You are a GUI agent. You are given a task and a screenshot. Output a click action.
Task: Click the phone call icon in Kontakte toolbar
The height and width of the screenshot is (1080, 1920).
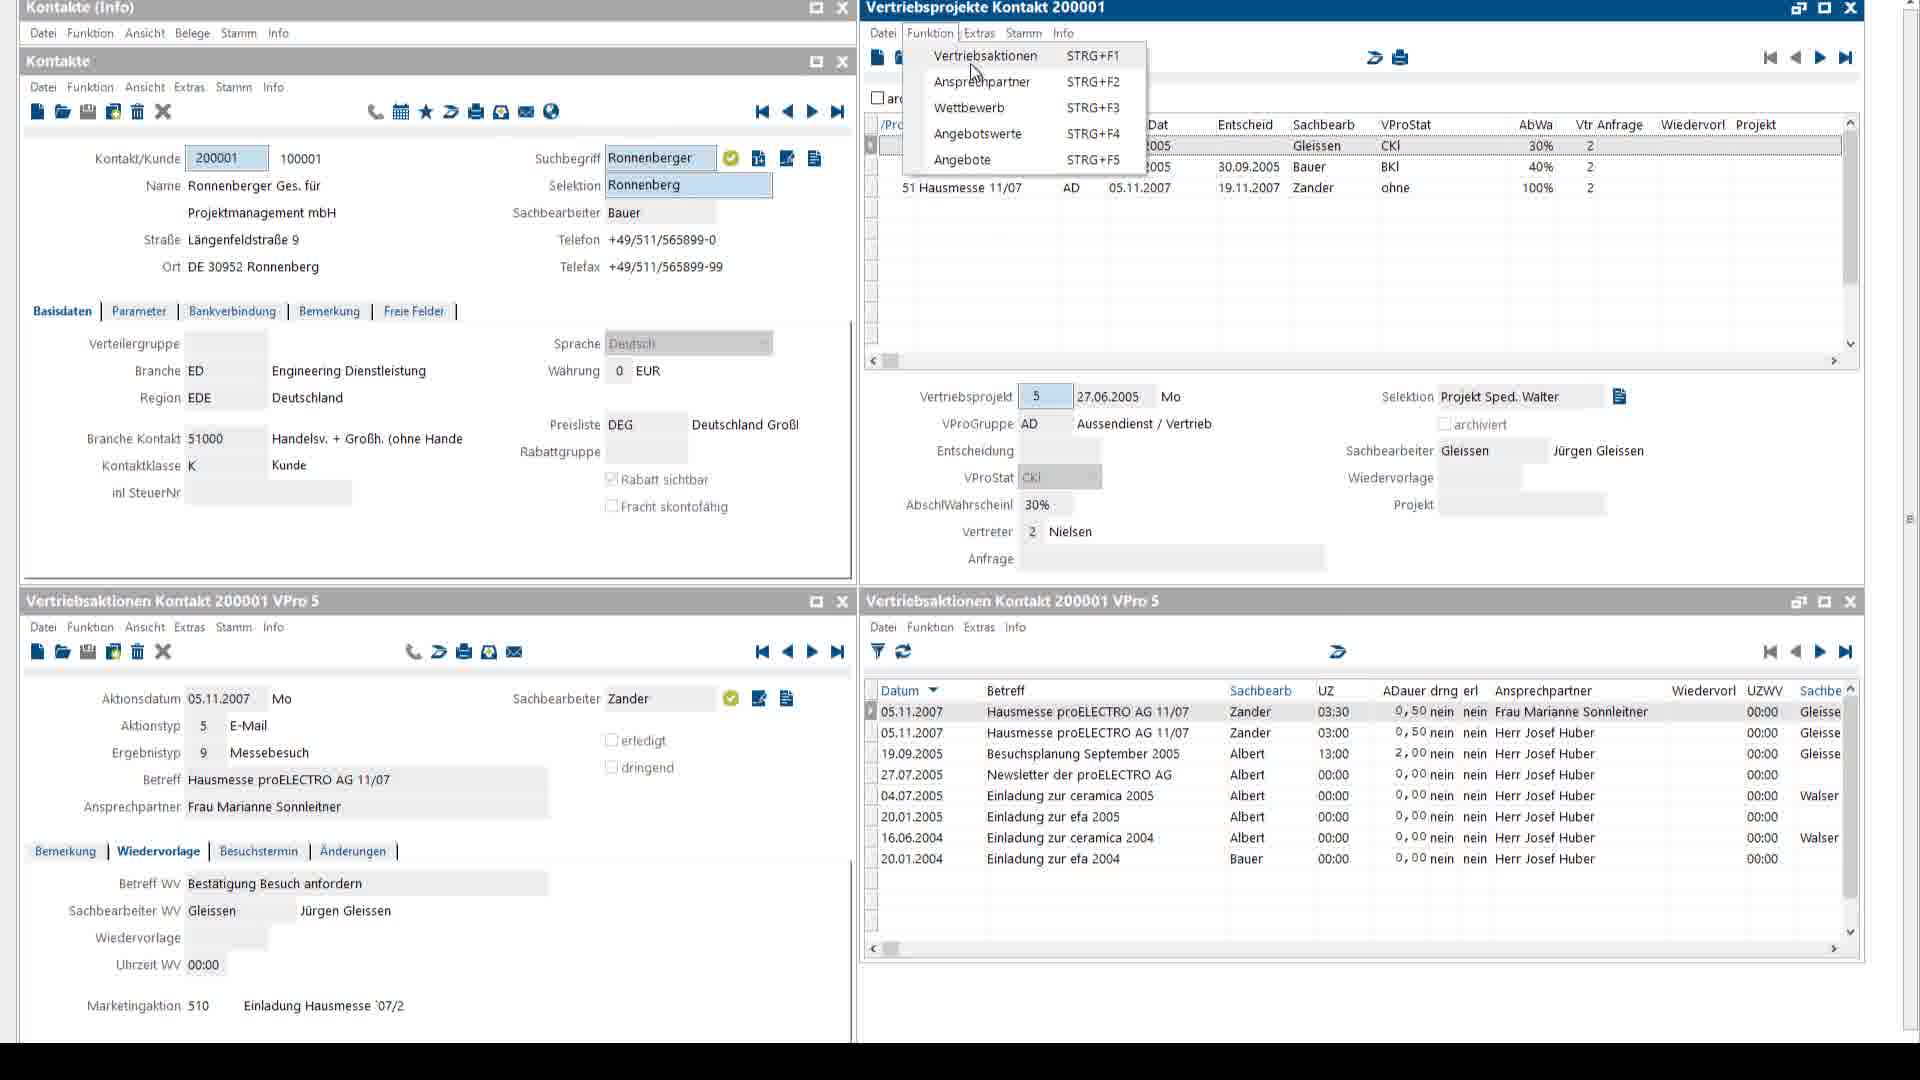[x=375, y=112]
